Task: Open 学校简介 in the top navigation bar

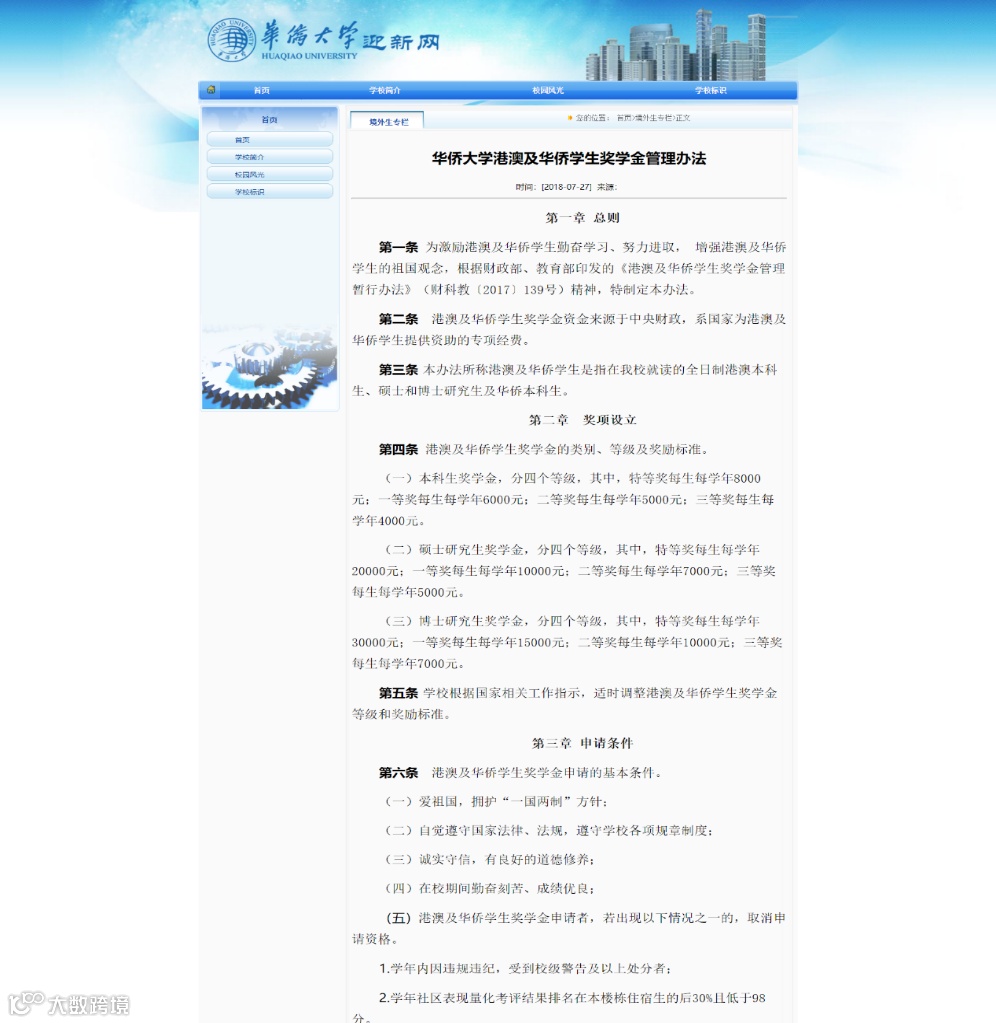Action: [385, 91]
